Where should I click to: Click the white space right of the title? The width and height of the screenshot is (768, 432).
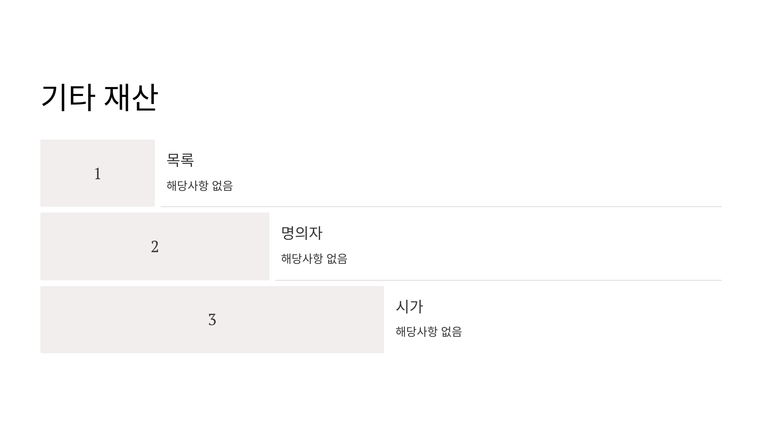click(x=450, y=98)
